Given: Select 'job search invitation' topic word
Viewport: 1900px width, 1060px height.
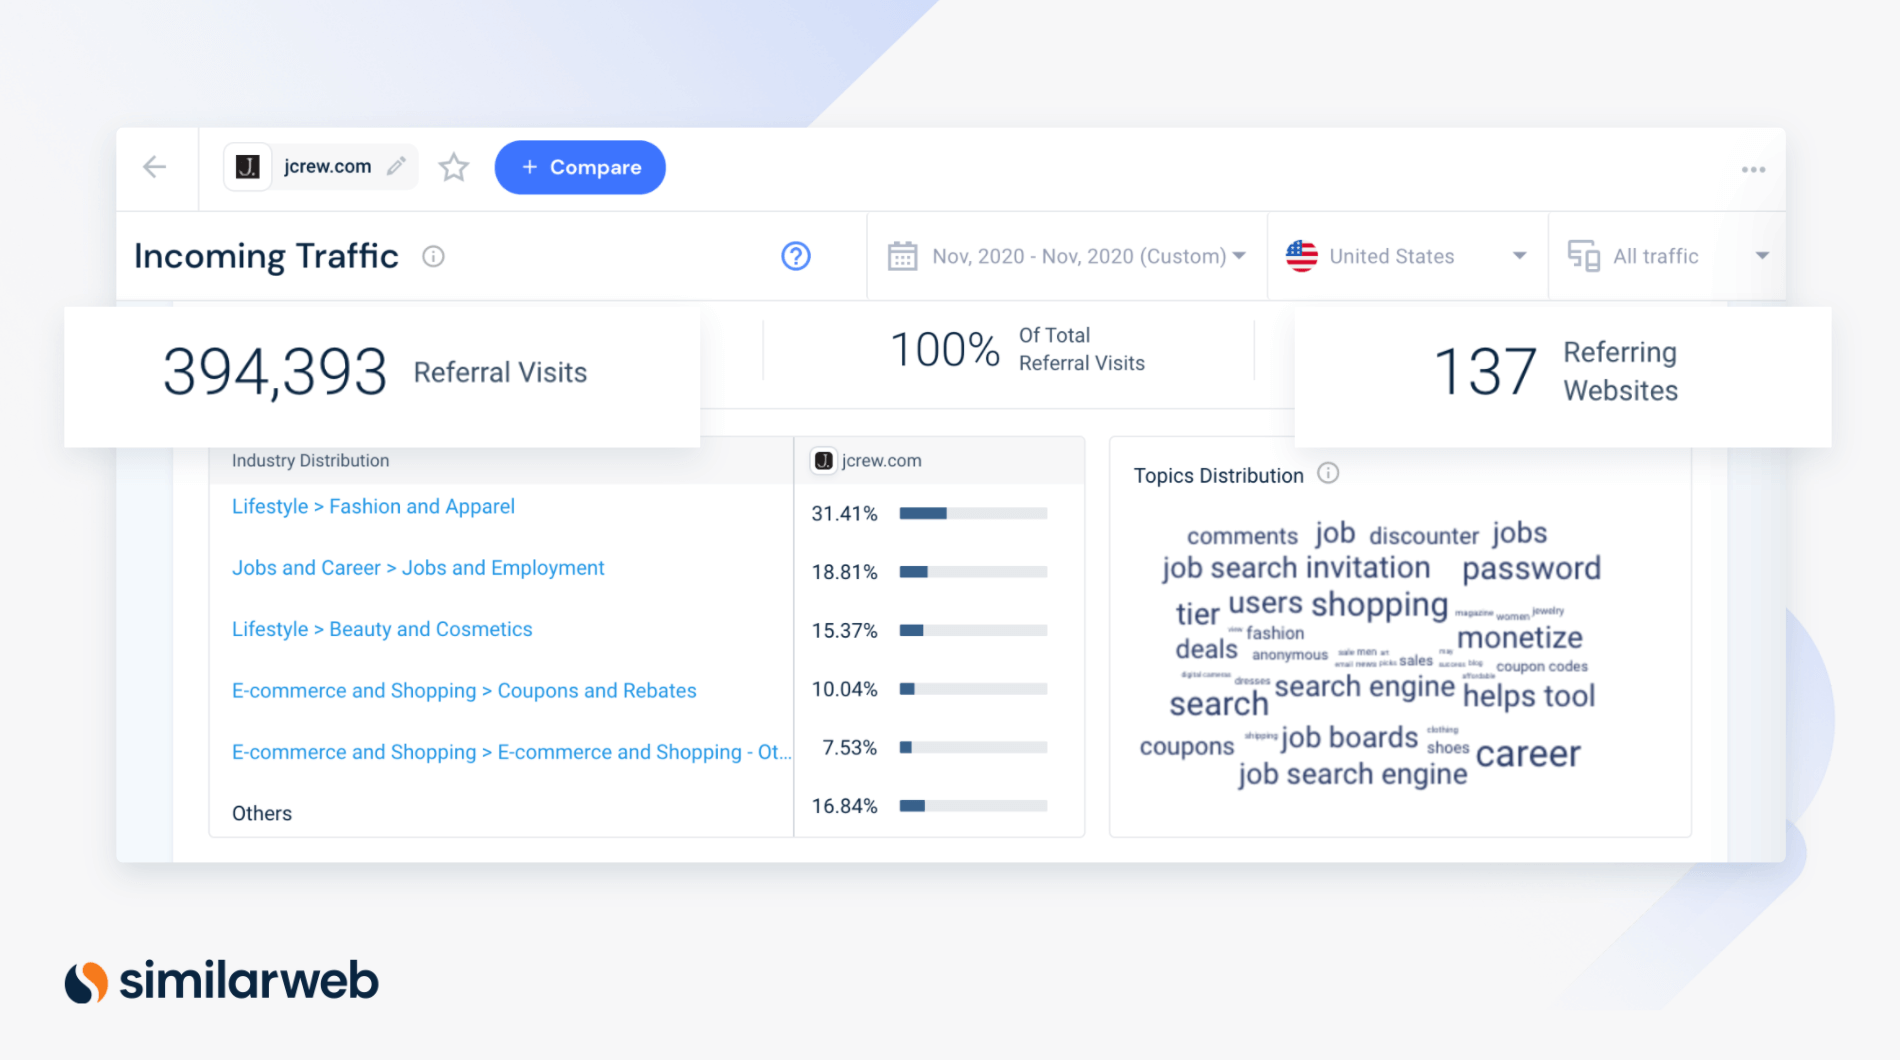Looking at the screenshot, I should point(1296,568).
